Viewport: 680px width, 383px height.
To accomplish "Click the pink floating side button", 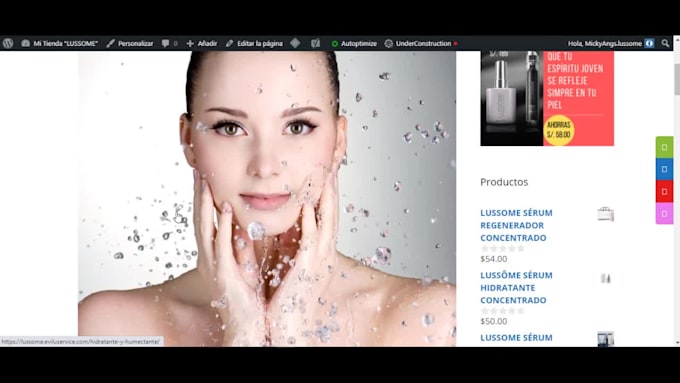I will click(664, 213).
